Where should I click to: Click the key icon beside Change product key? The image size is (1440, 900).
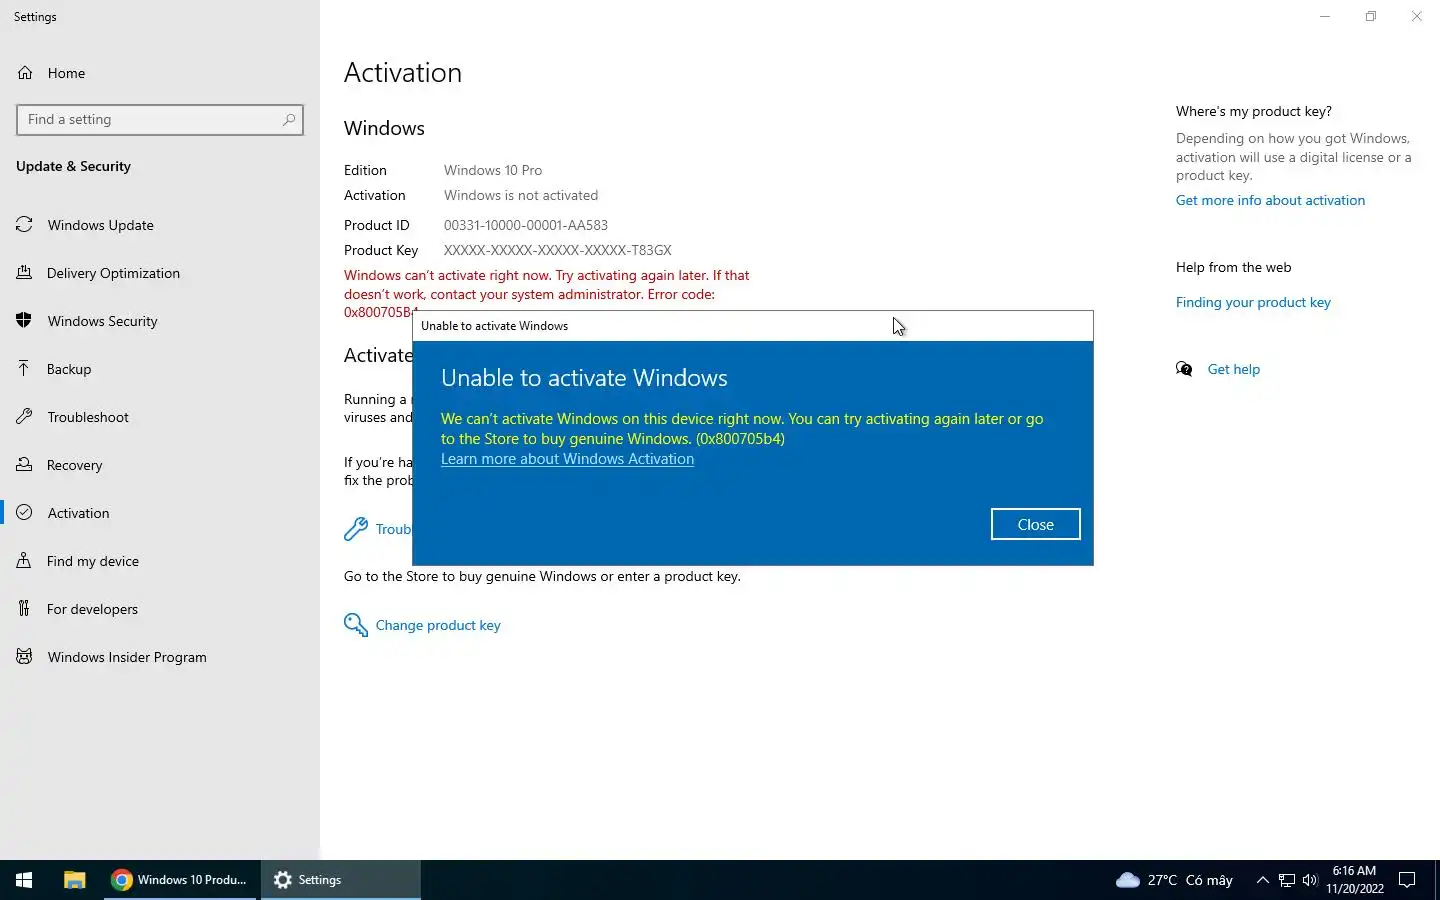356,625
